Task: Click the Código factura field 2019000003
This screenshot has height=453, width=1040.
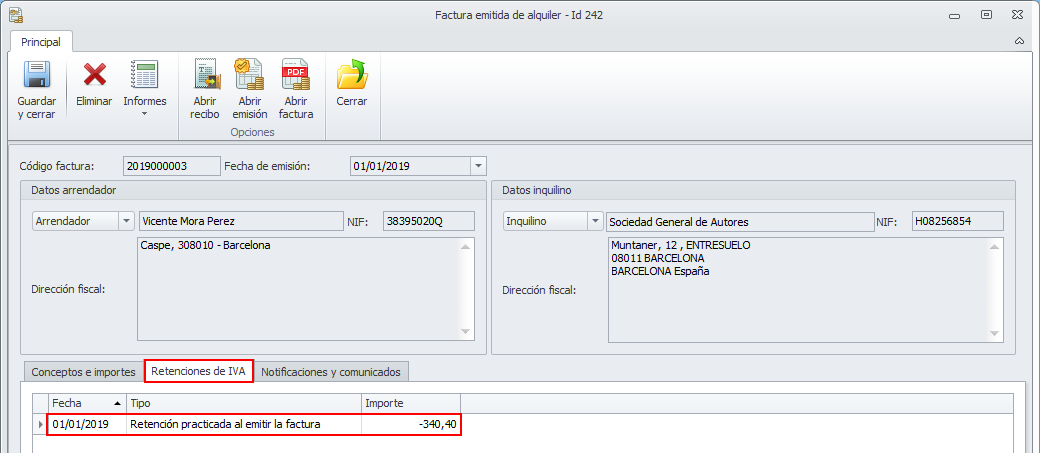Action: tap(172, 166)
